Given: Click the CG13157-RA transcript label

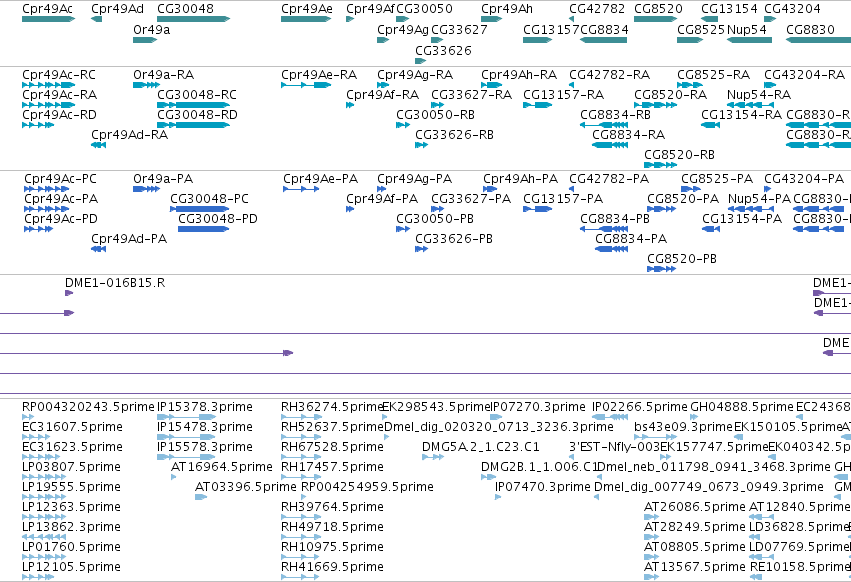Looking at the screenshot, I should pos(563,94).
